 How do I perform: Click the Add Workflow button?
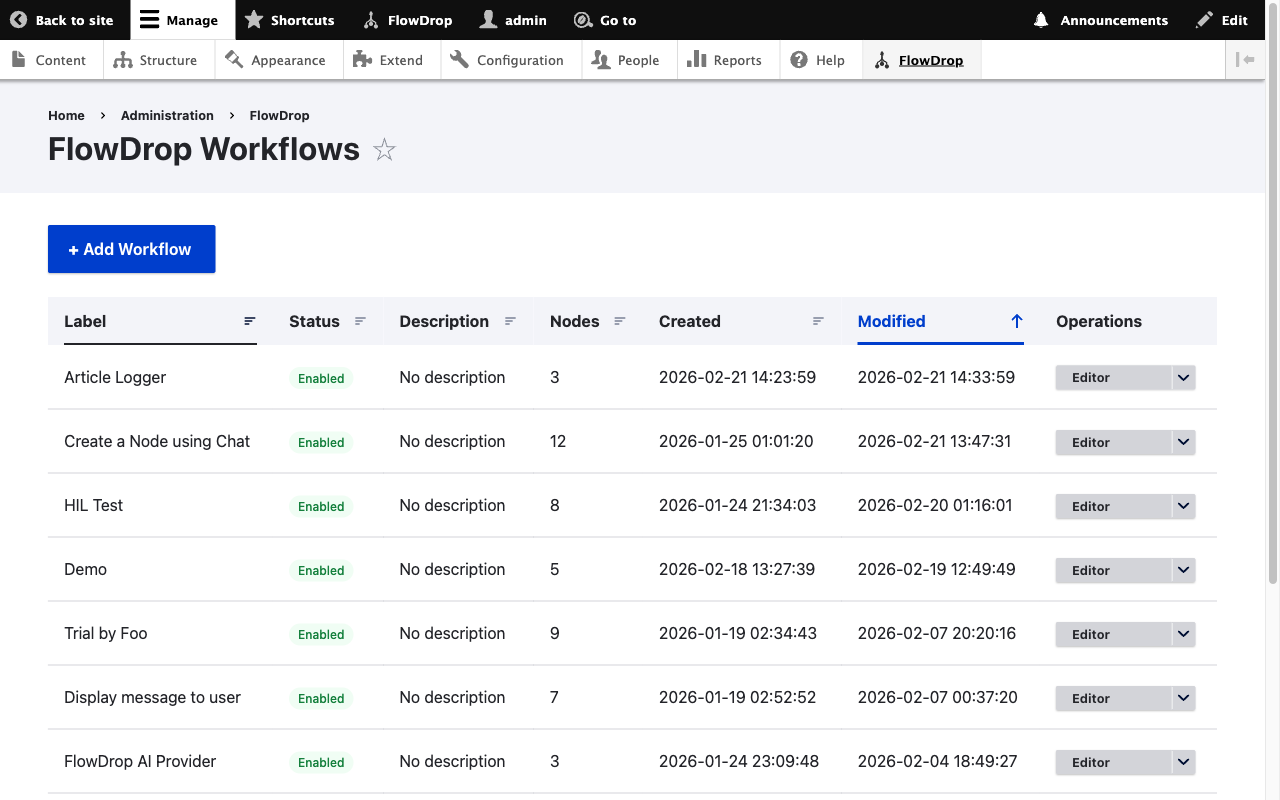click(131, 249)
